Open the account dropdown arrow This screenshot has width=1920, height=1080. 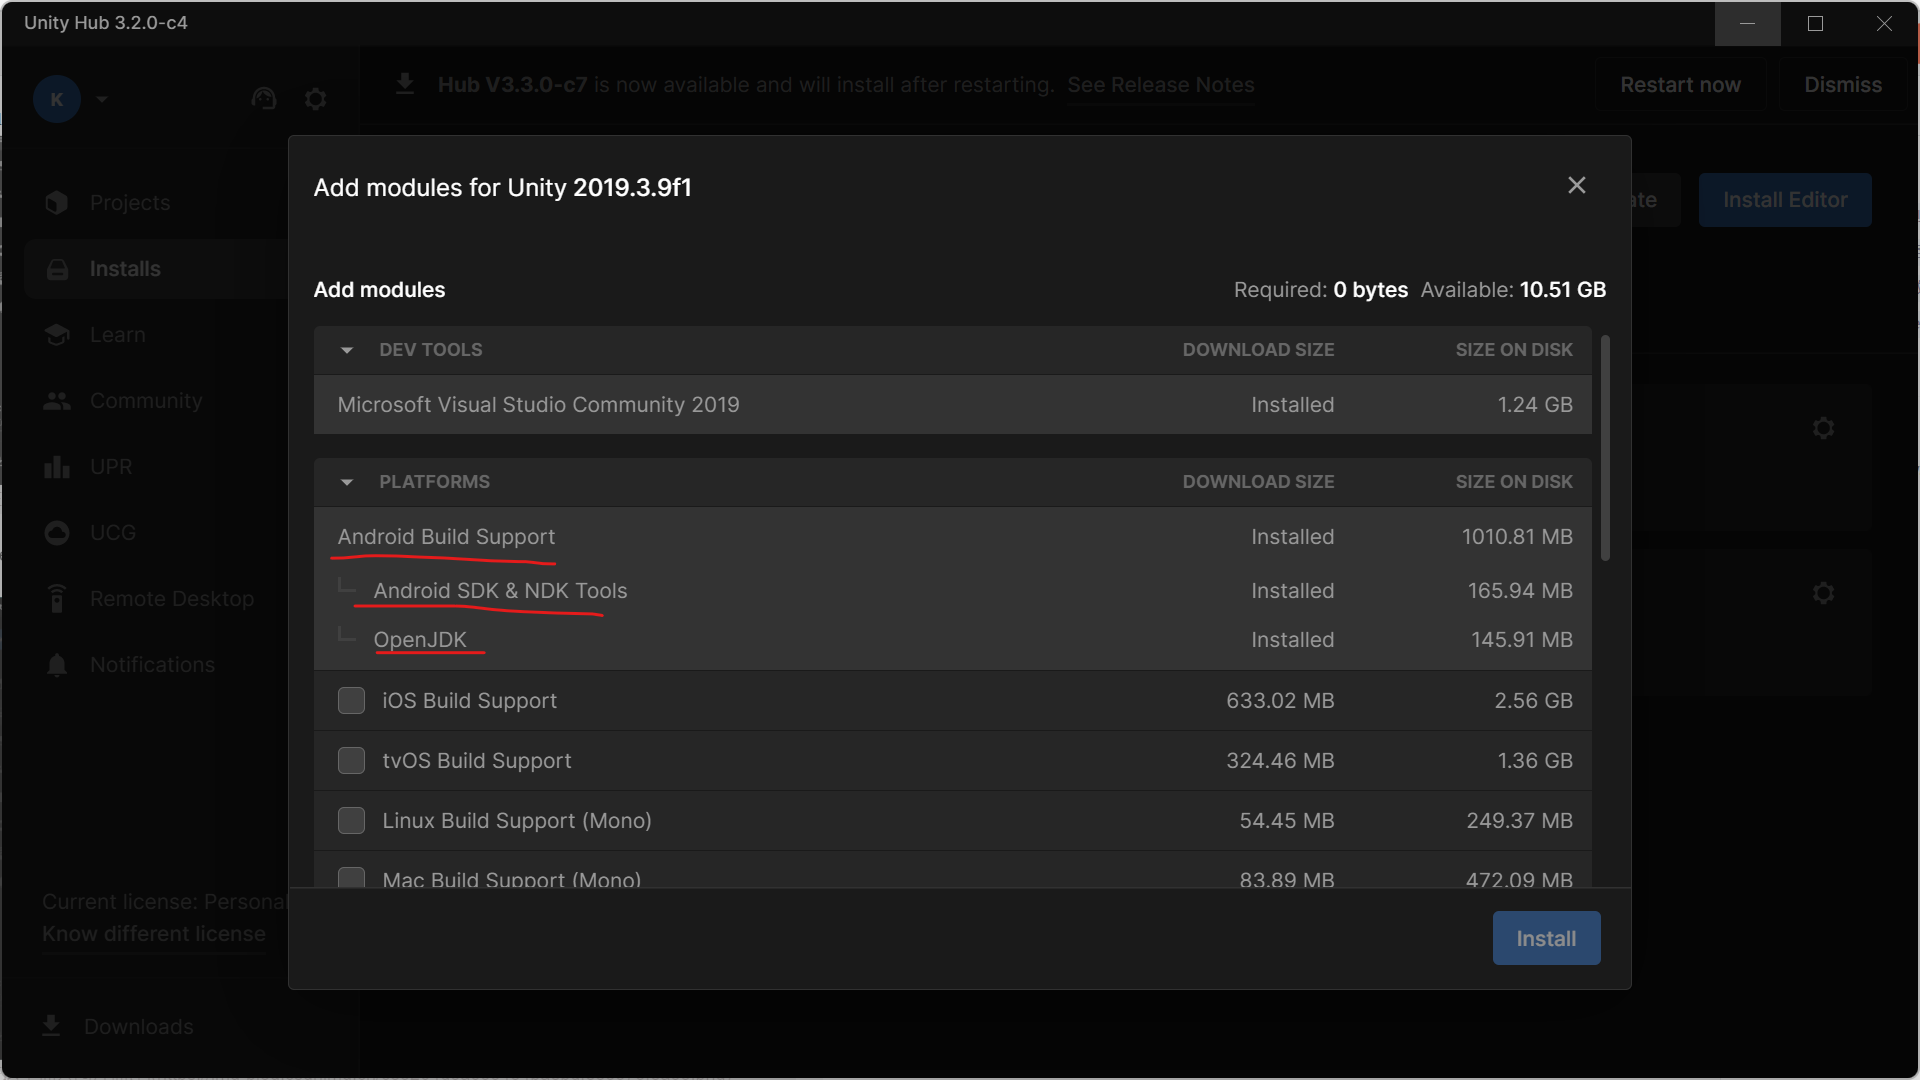pyautogui.click(x=102, y=99)
